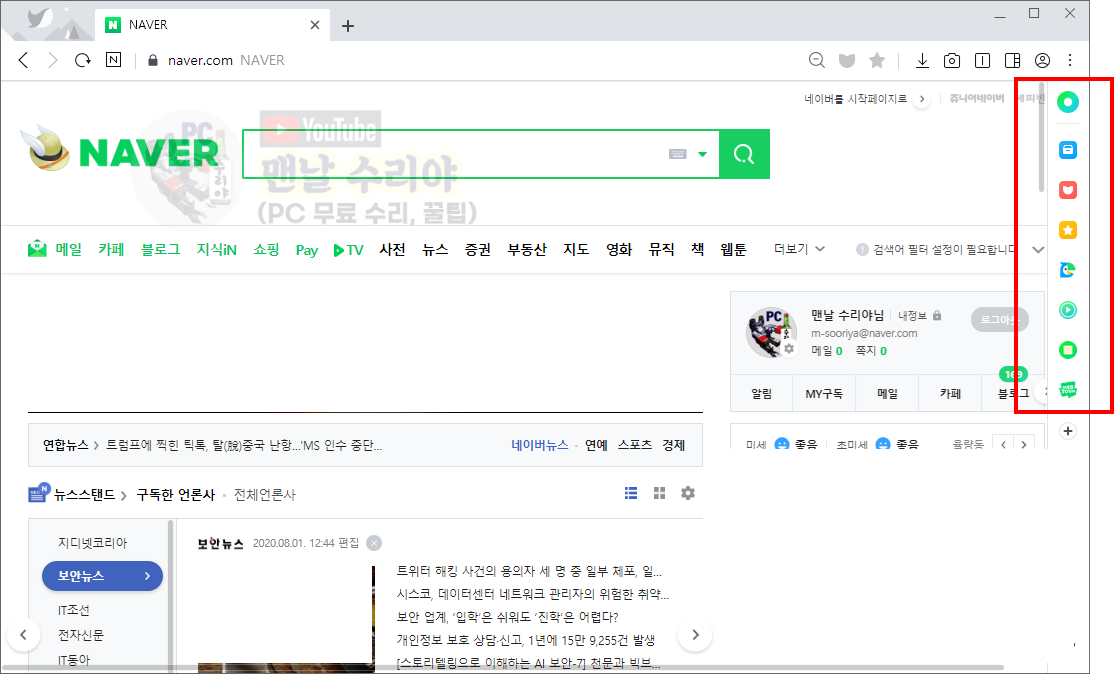Open the 연합뉴스 link
The image size is (1114, 674).
click(65, 445)
